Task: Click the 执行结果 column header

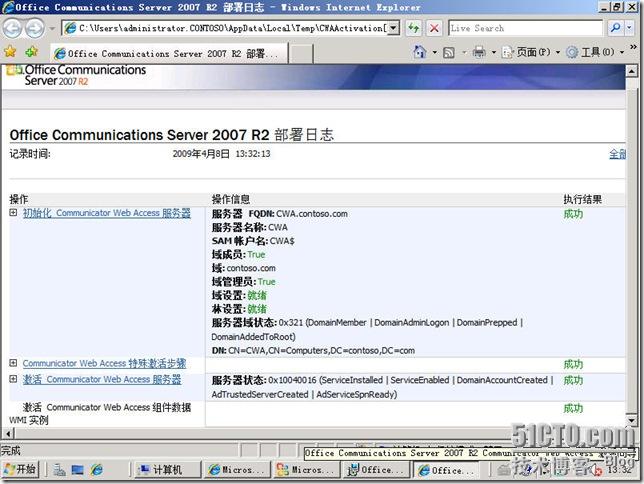Action: coord(582,199)
